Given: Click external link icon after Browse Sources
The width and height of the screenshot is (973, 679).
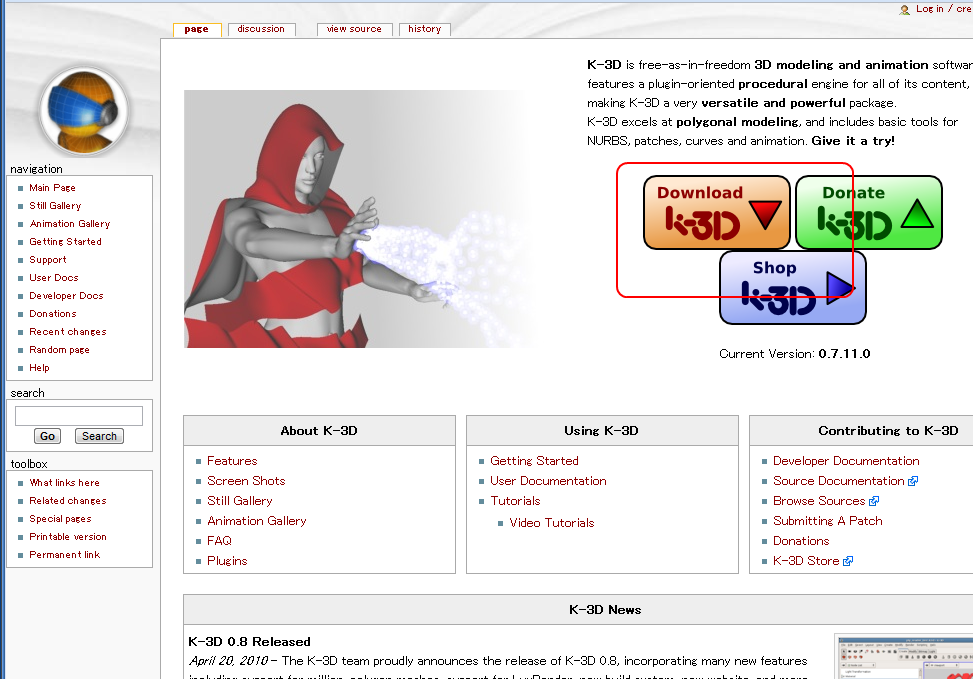Looking at the screenshot, I should click(874, 501).
